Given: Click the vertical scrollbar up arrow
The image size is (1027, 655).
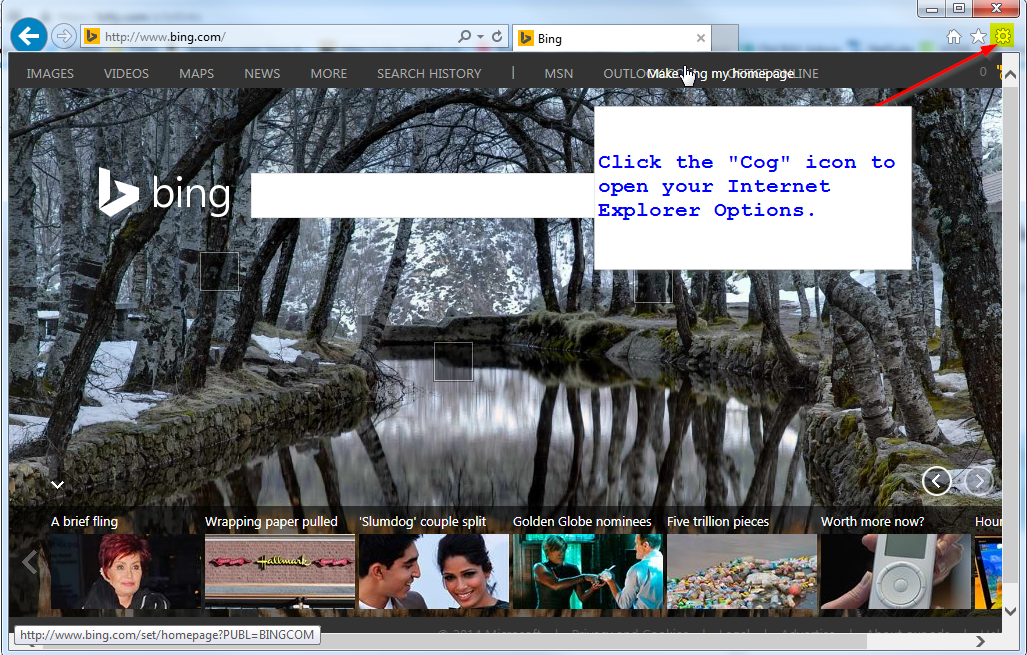Looking at the screenshot, I should [x=1010, y=74].
